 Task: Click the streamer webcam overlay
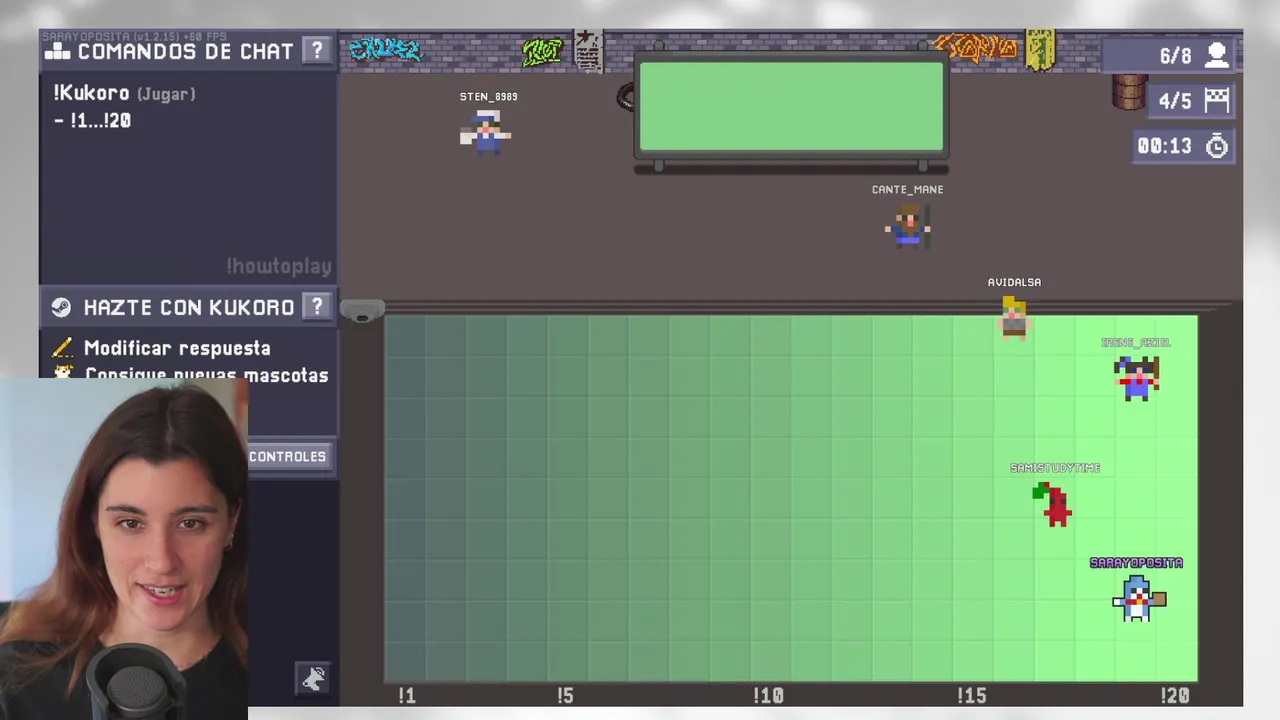click(124, 549)
